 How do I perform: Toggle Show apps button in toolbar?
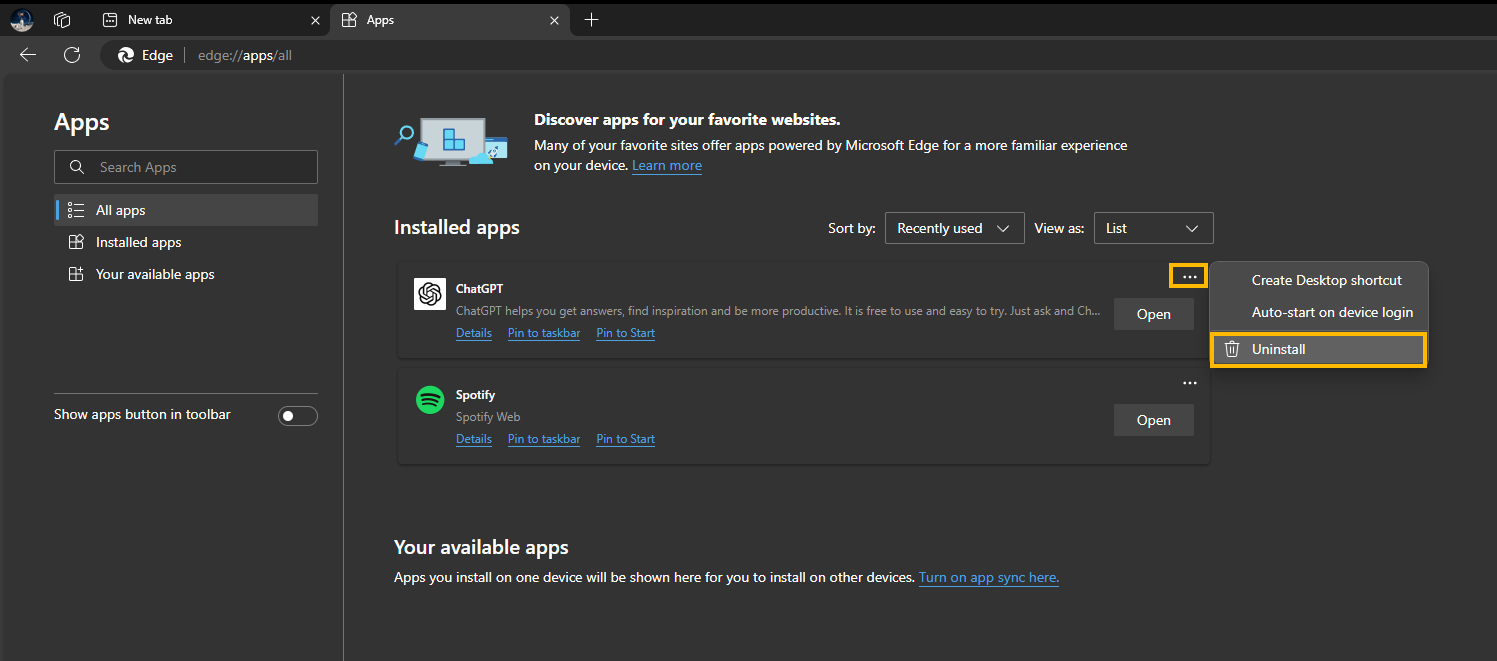tap(297, 416)
